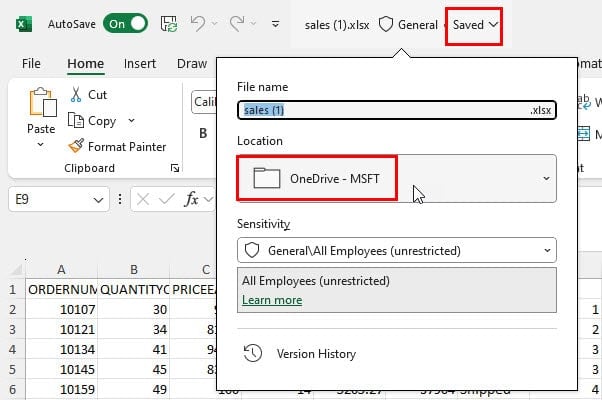The width and height of the screenshot is (602, 400).
Task: Open the Clipboard dialog launcher
Action: 175,168
